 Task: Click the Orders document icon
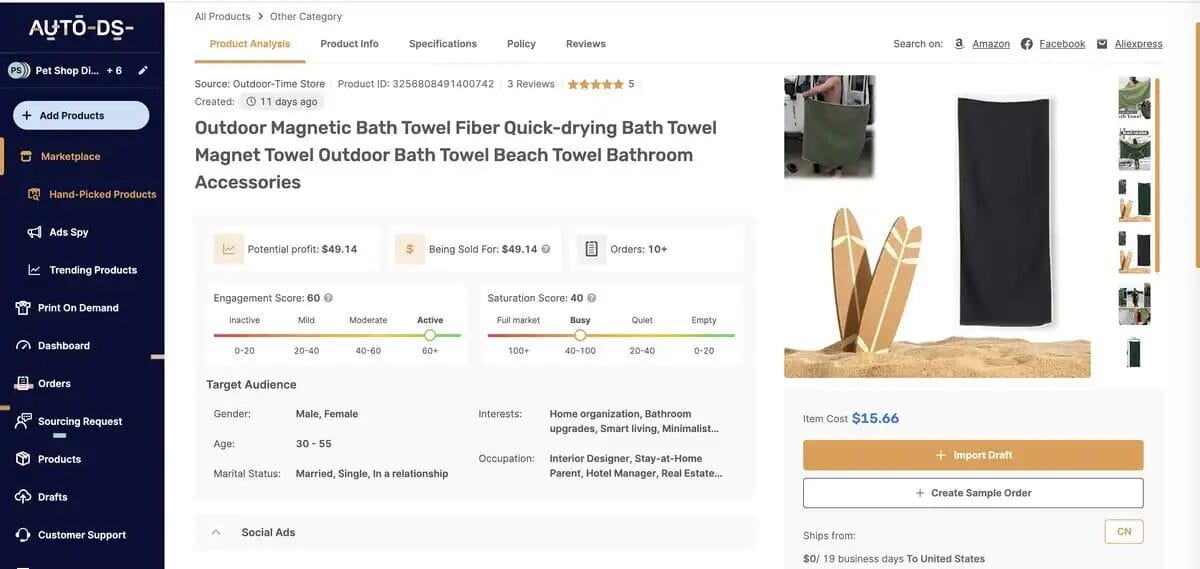[591, 249]
